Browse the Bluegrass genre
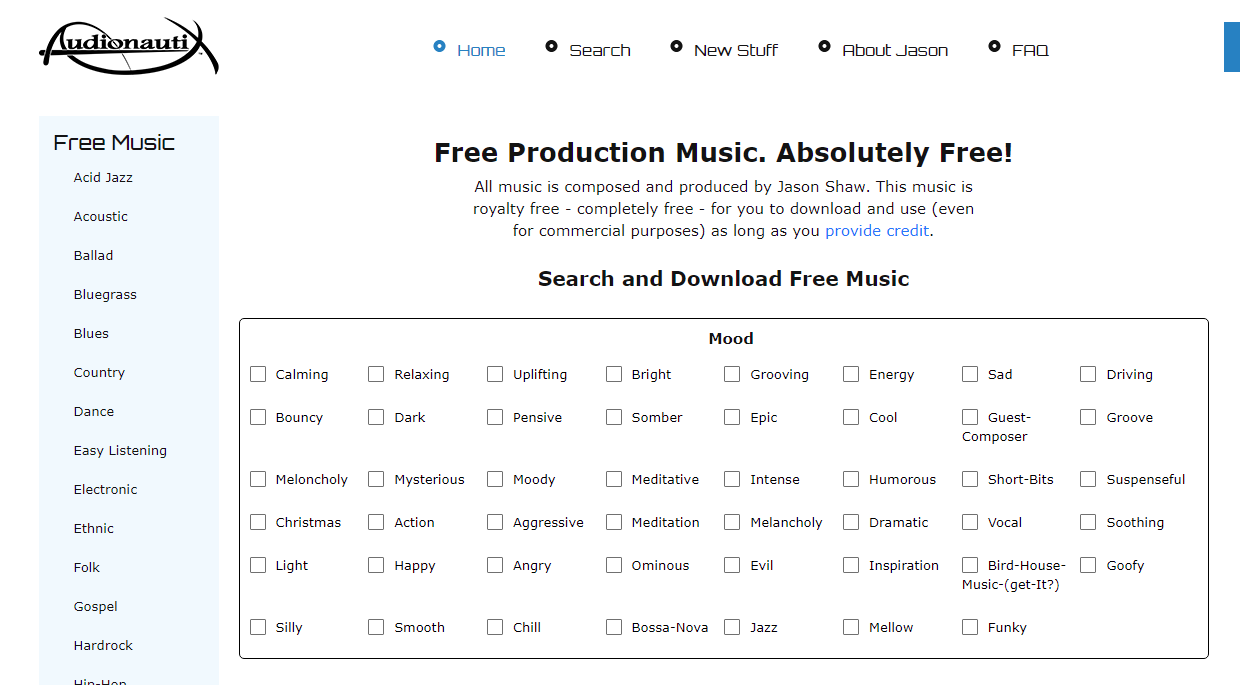This screenshot has width=1240, height=685. [x=105, y=295]
